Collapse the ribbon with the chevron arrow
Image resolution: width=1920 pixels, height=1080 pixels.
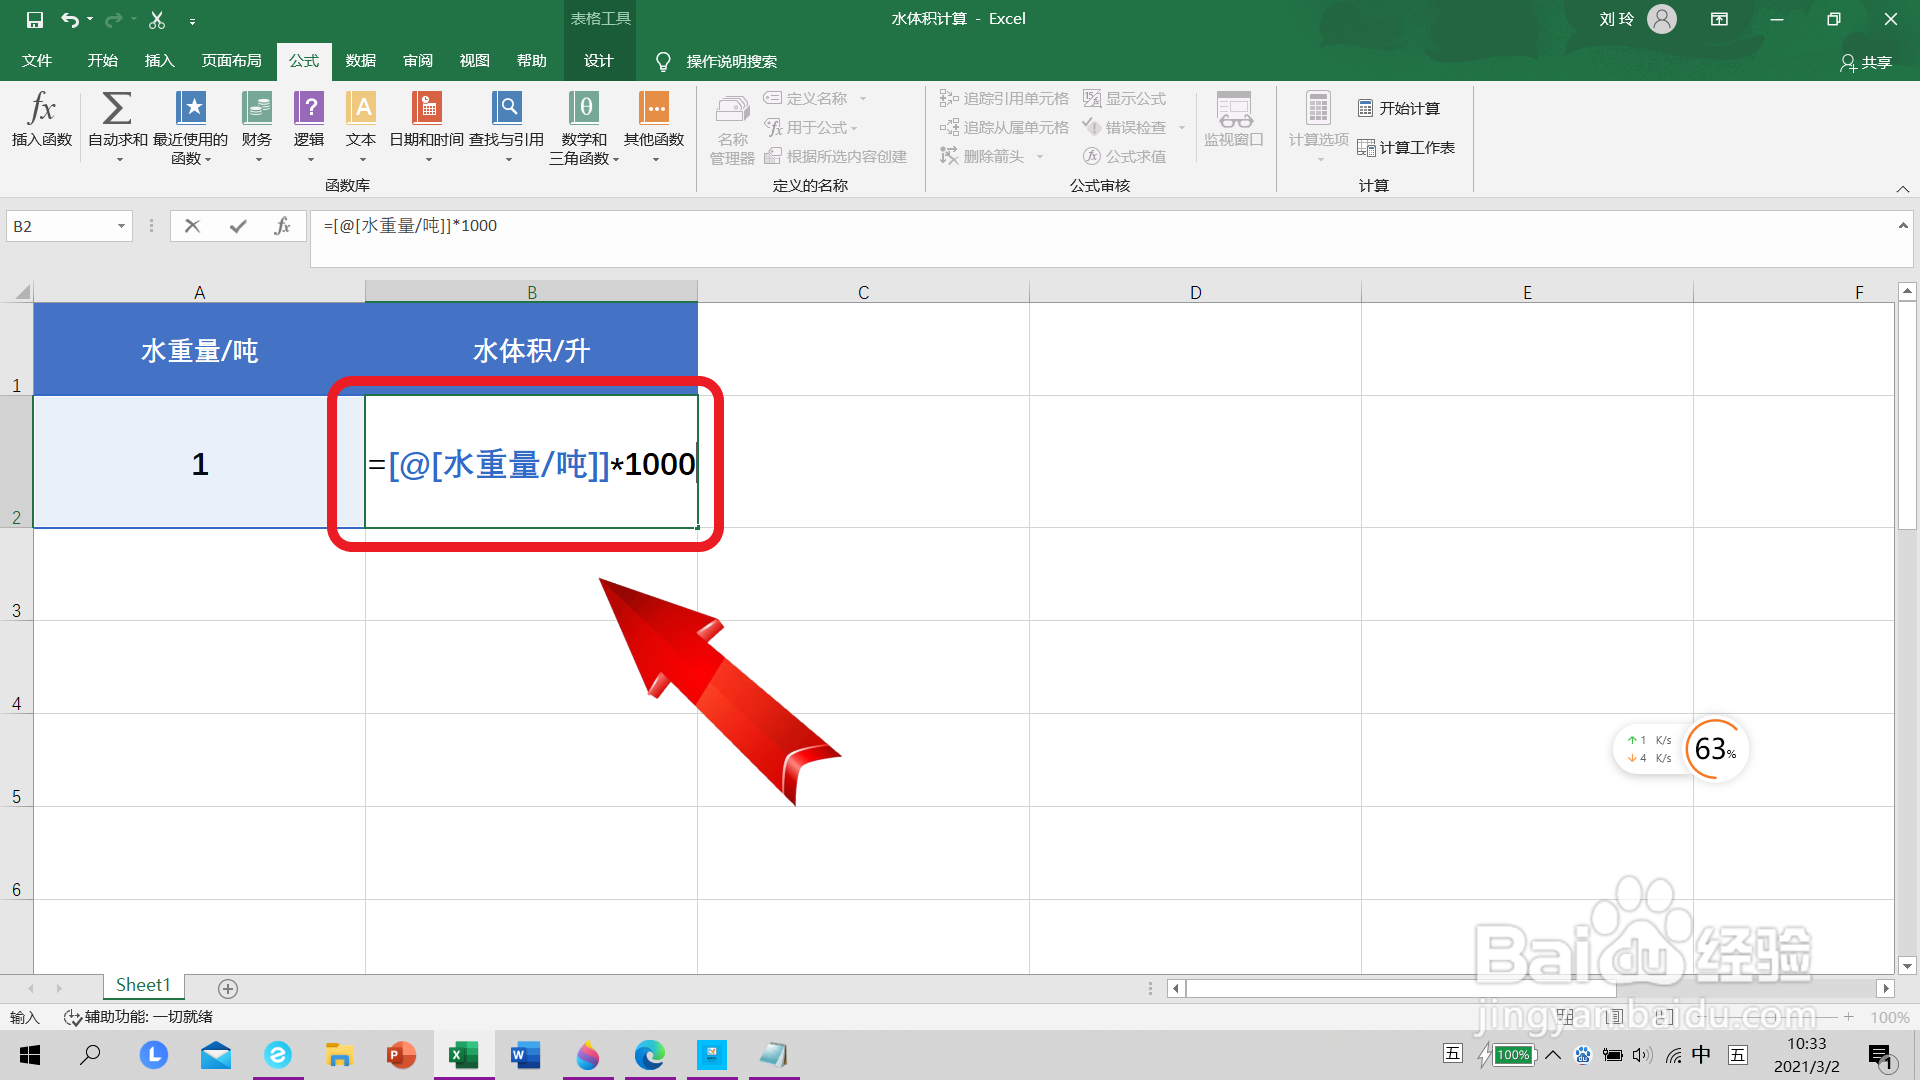point(1902,189)
